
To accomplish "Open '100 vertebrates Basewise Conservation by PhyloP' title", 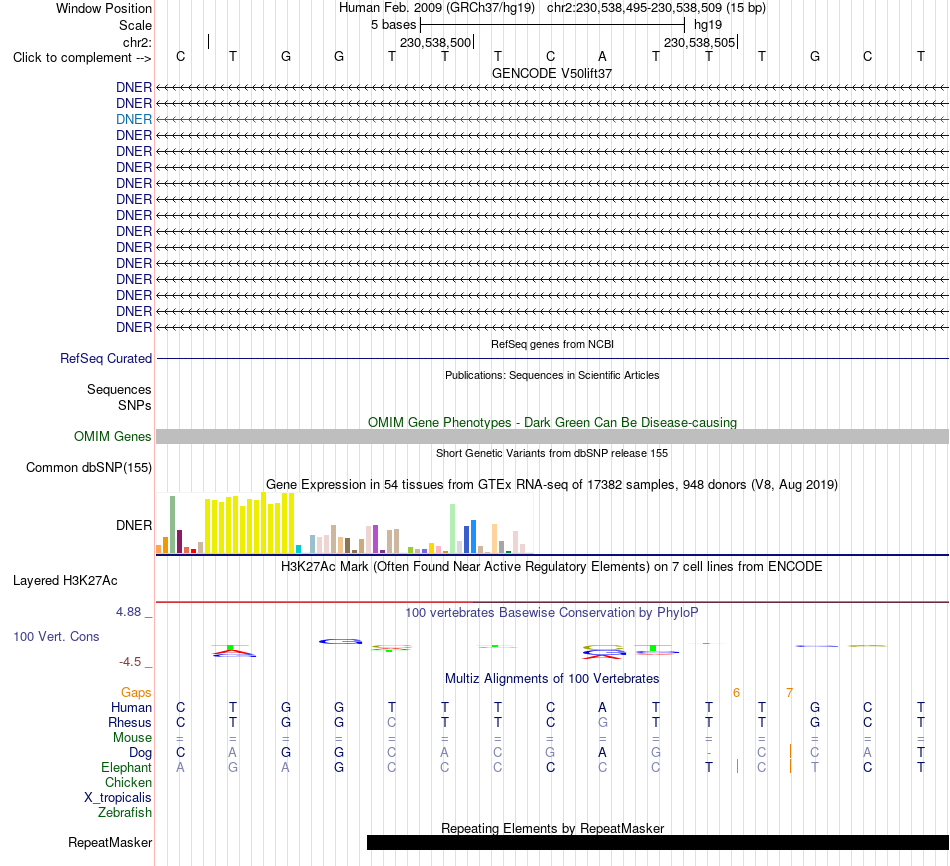I will pyautogui.click(x=552, y=613).
